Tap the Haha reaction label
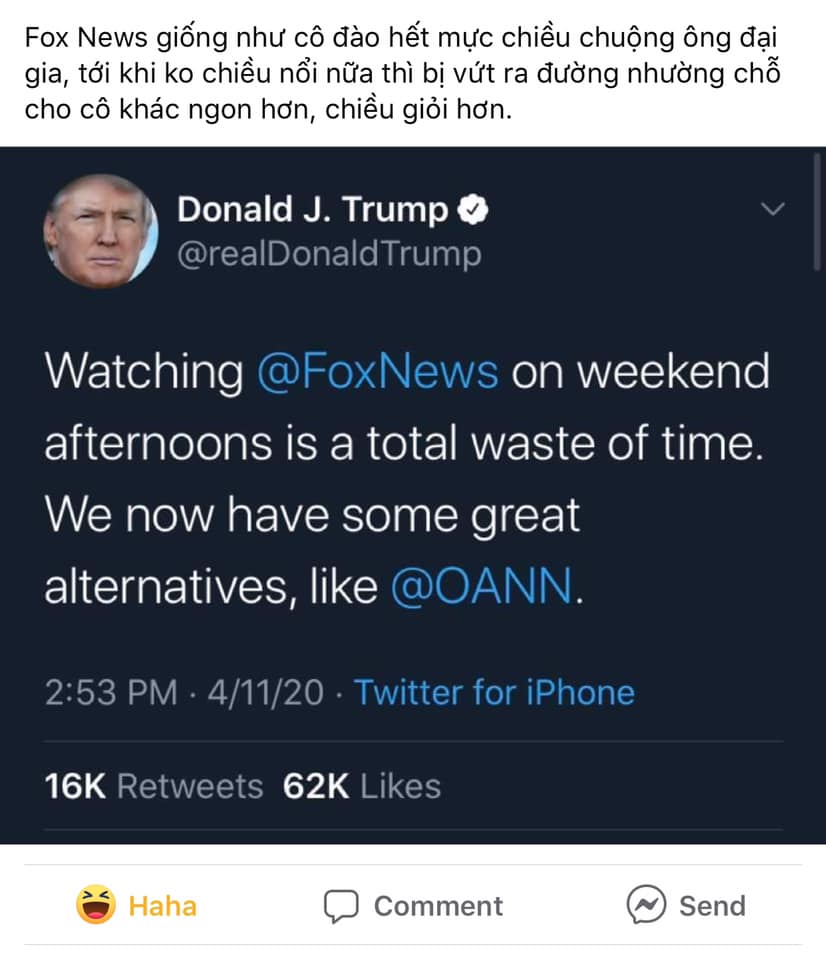This screenshot has height=960, width=826. [162, 906]
